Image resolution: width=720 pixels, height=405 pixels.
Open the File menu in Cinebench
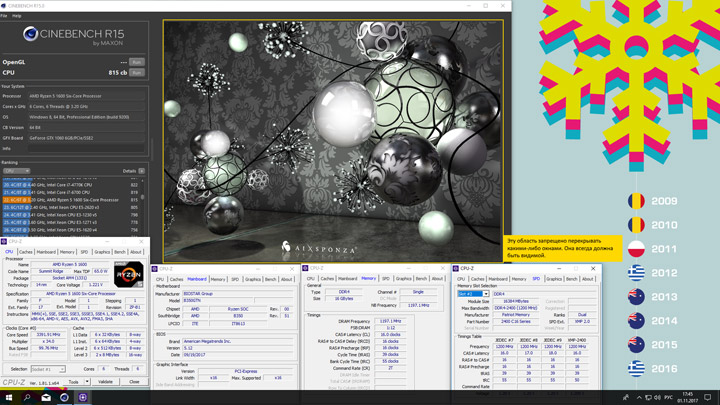point(5,16)
